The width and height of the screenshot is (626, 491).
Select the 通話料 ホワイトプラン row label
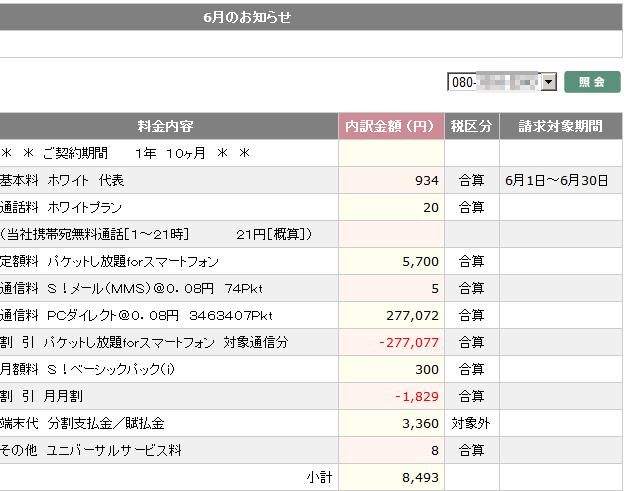point(61,207)
